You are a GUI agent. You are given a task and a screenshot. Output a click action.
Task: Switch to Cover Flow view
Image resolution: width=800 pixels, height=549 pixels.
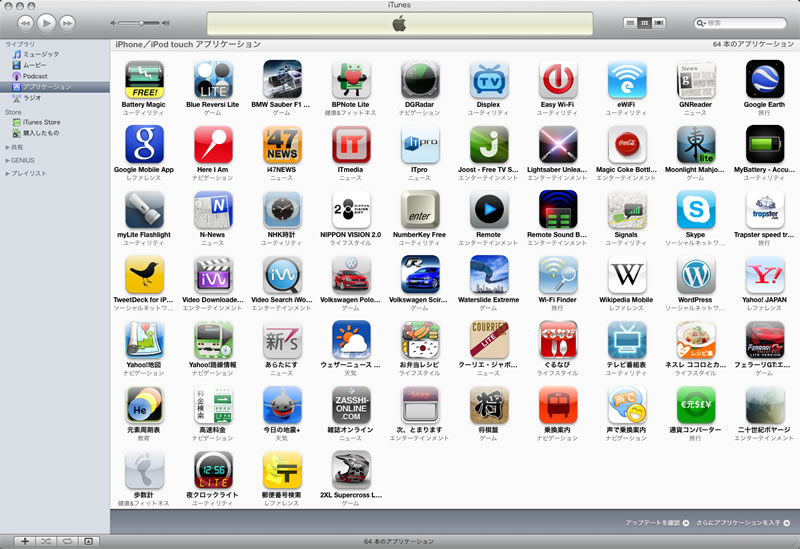[x=659, y=23]
